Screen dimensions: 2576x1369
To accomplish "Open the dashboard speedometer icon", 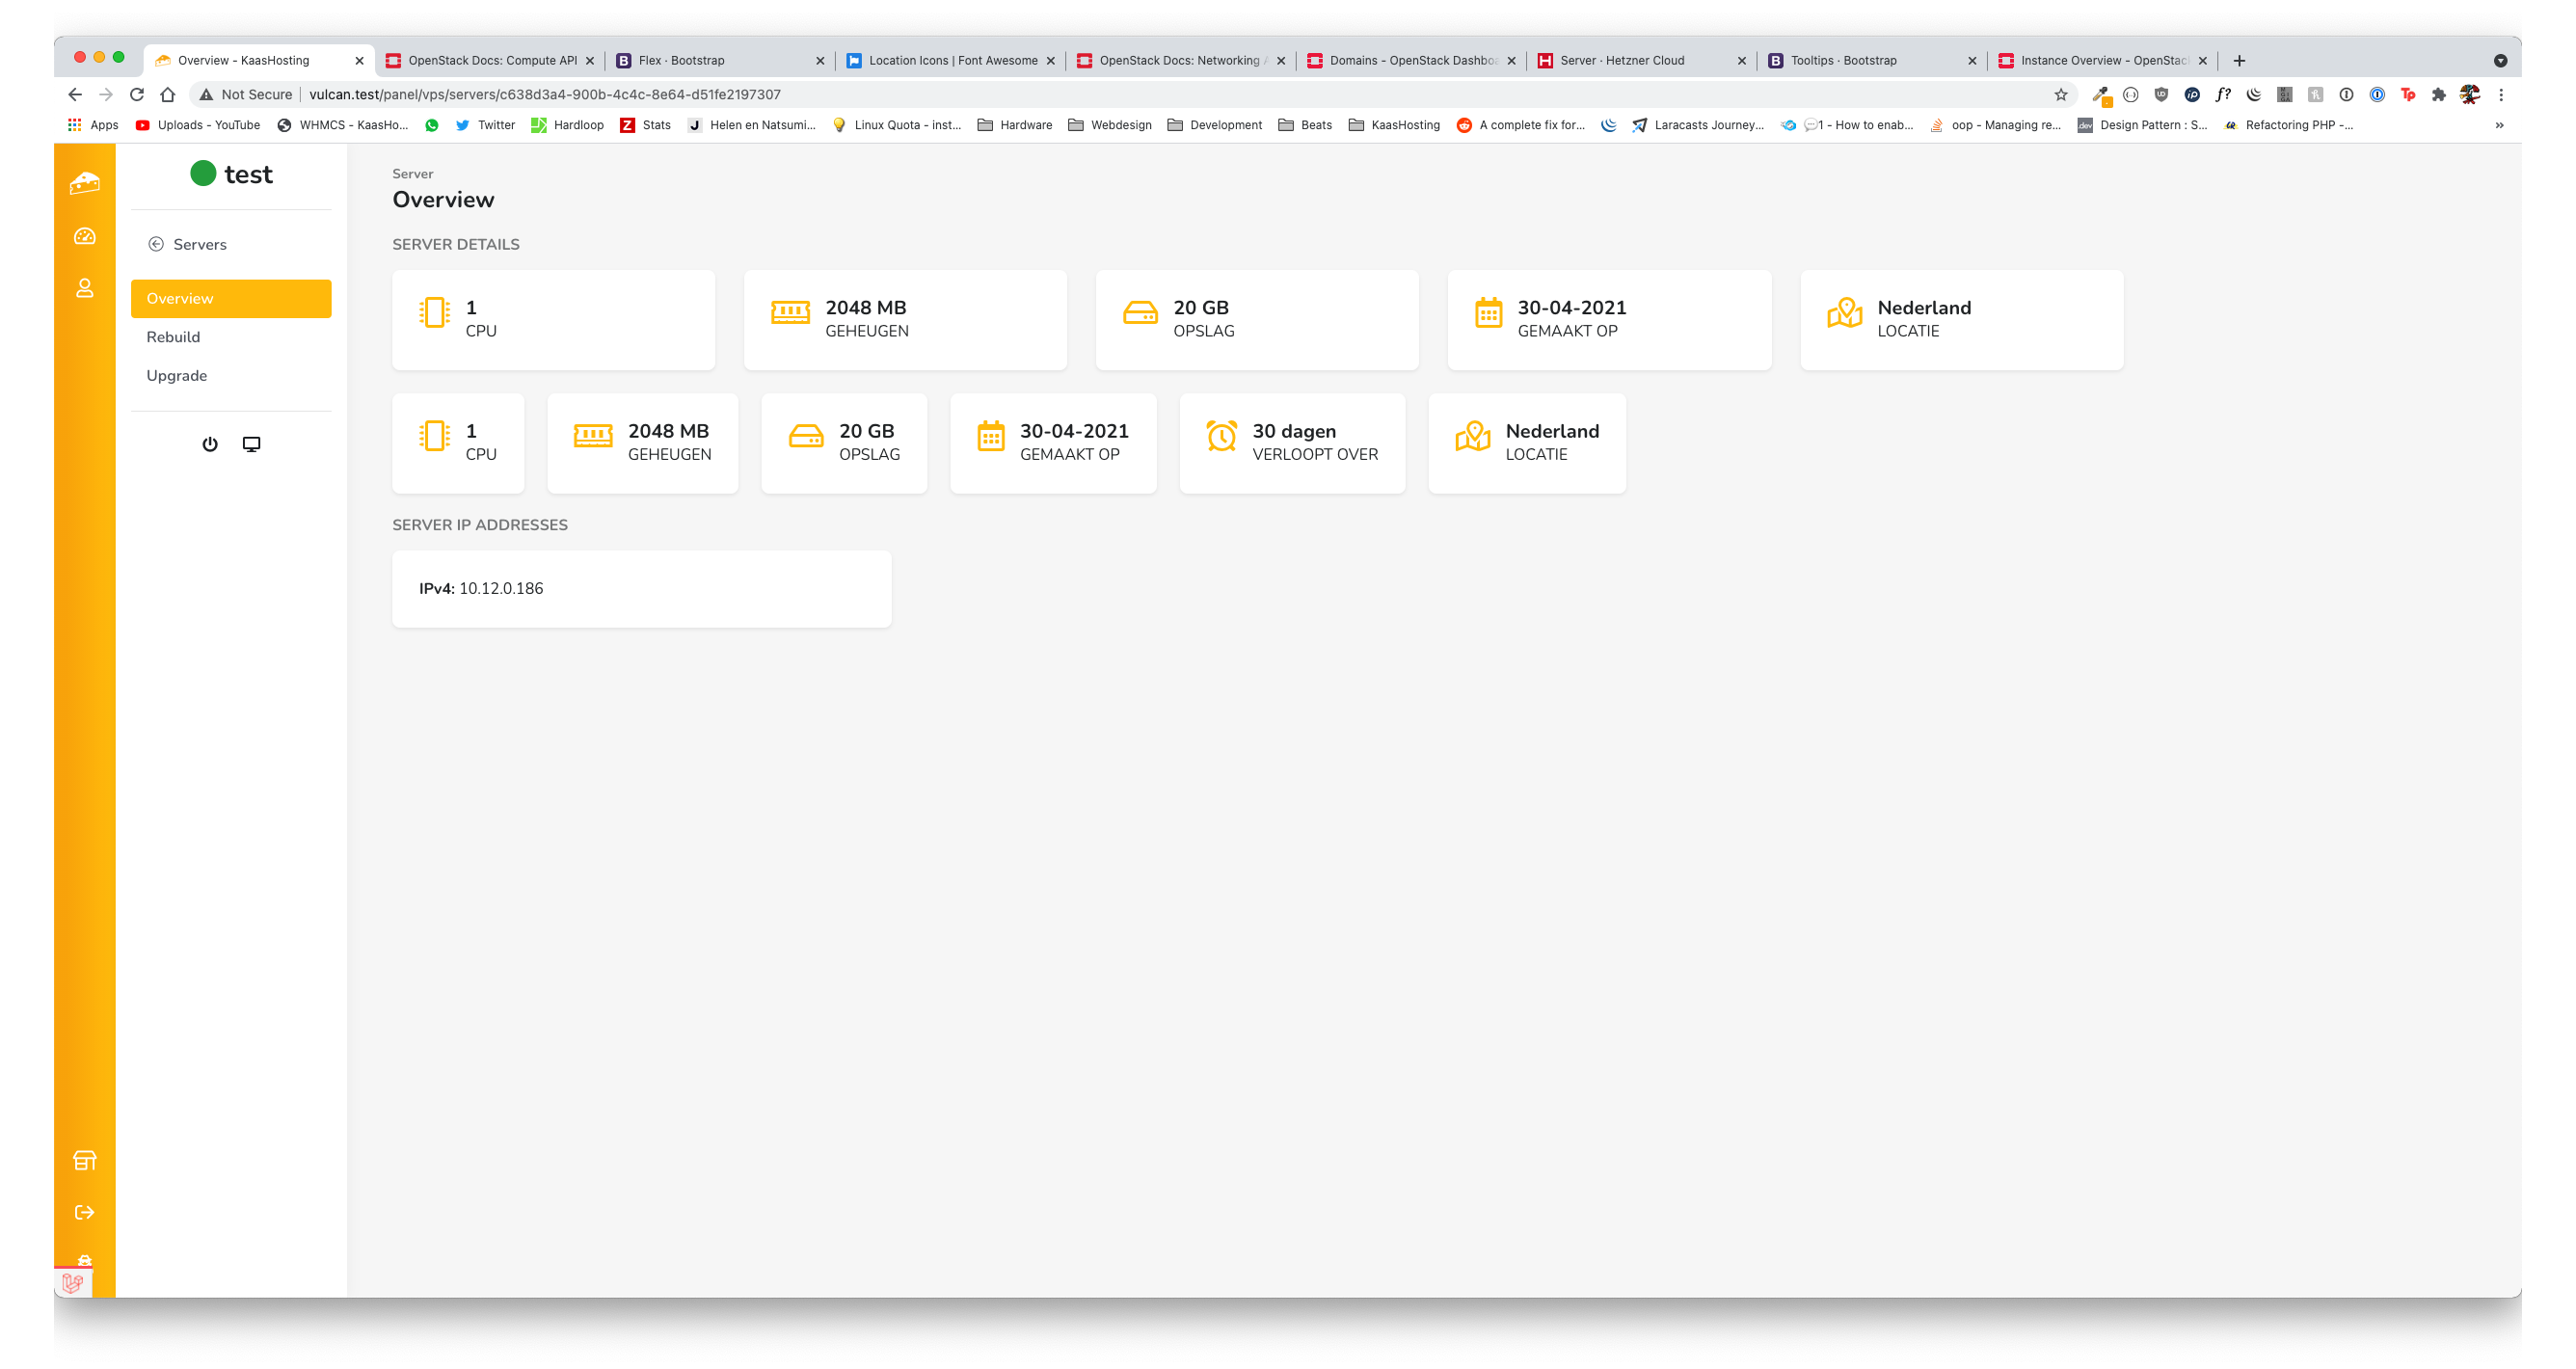I will tap(84, 236).
